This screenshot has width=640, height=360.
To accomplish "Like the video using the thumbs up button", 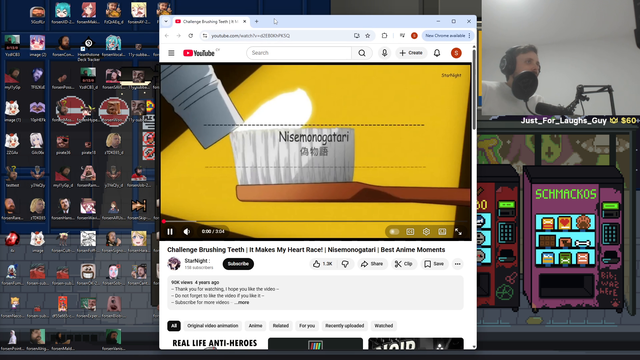I will (323, 264).
